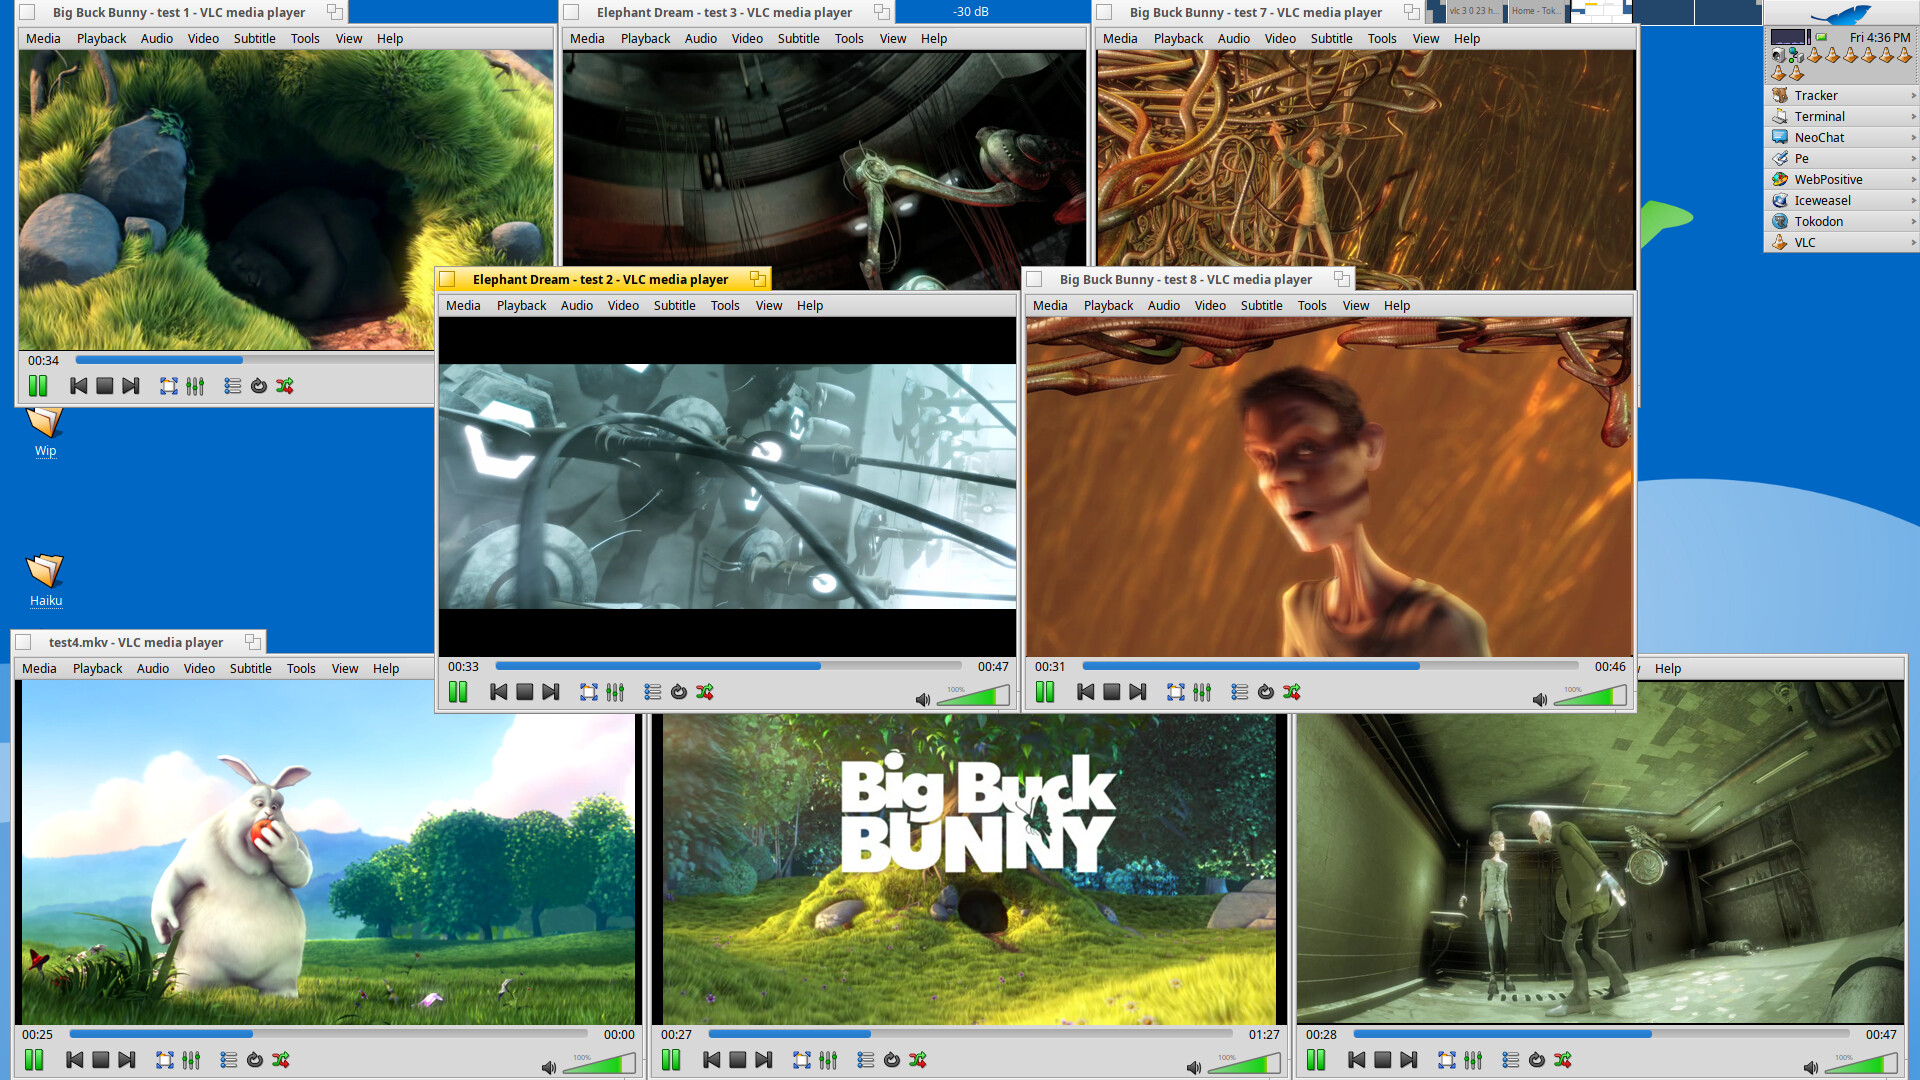This screenshot has width=1920, height=1080.
Task: Click the seek bar in the Big Buck Bunny test 8 window
Action: click(x=1330, y=666)
